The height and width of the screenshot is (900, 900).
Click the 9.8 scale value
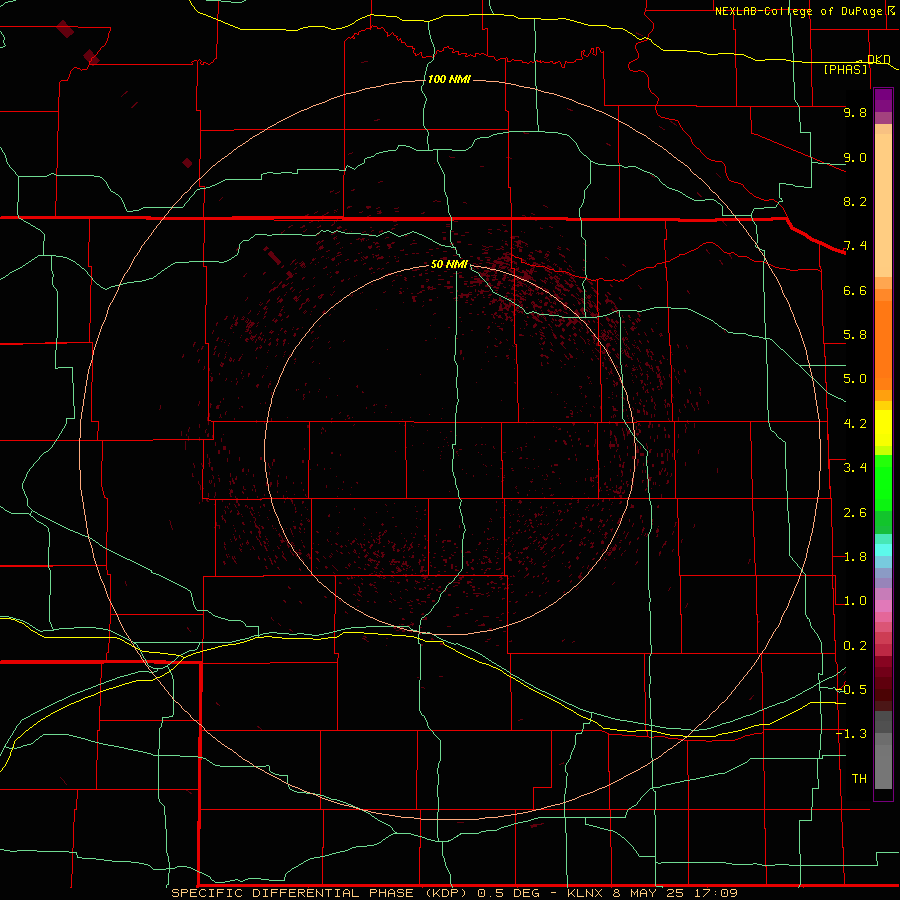[x=855, y=112]
